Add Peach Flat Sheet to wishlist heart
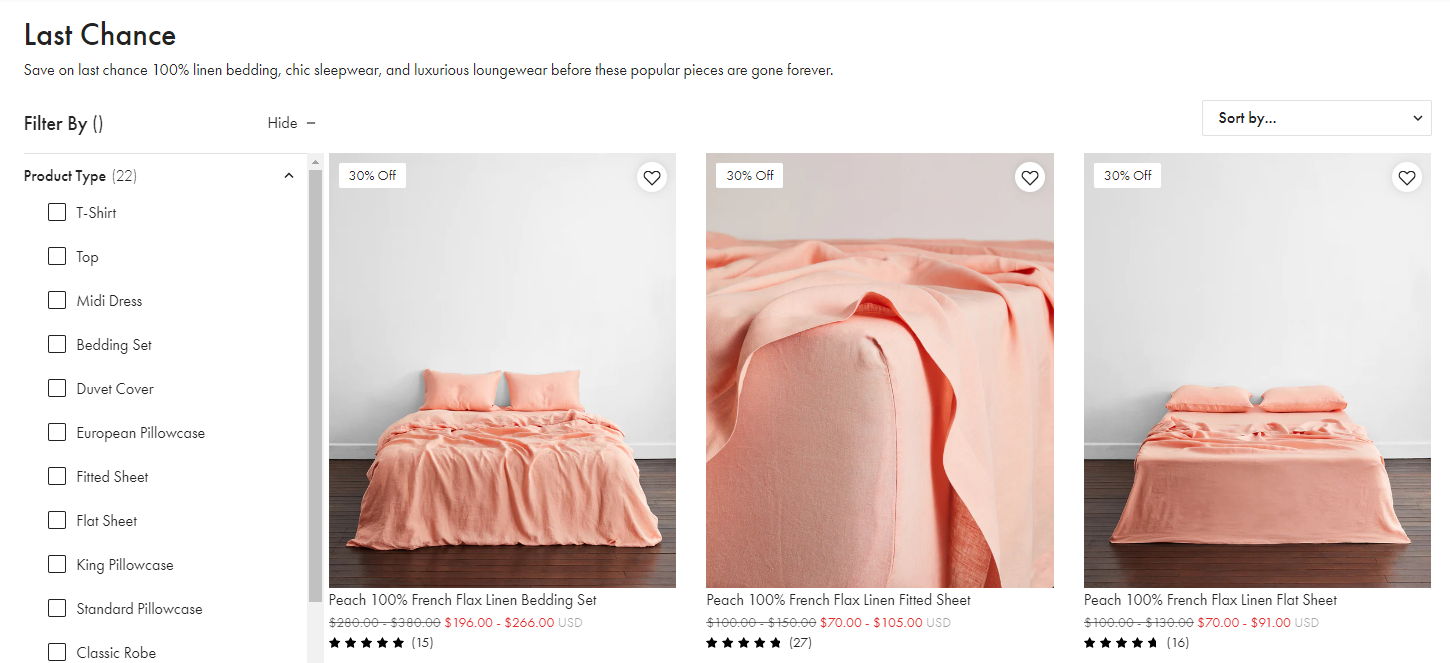The width and height of the screenshot is (1450, 663). [1407, 178]
